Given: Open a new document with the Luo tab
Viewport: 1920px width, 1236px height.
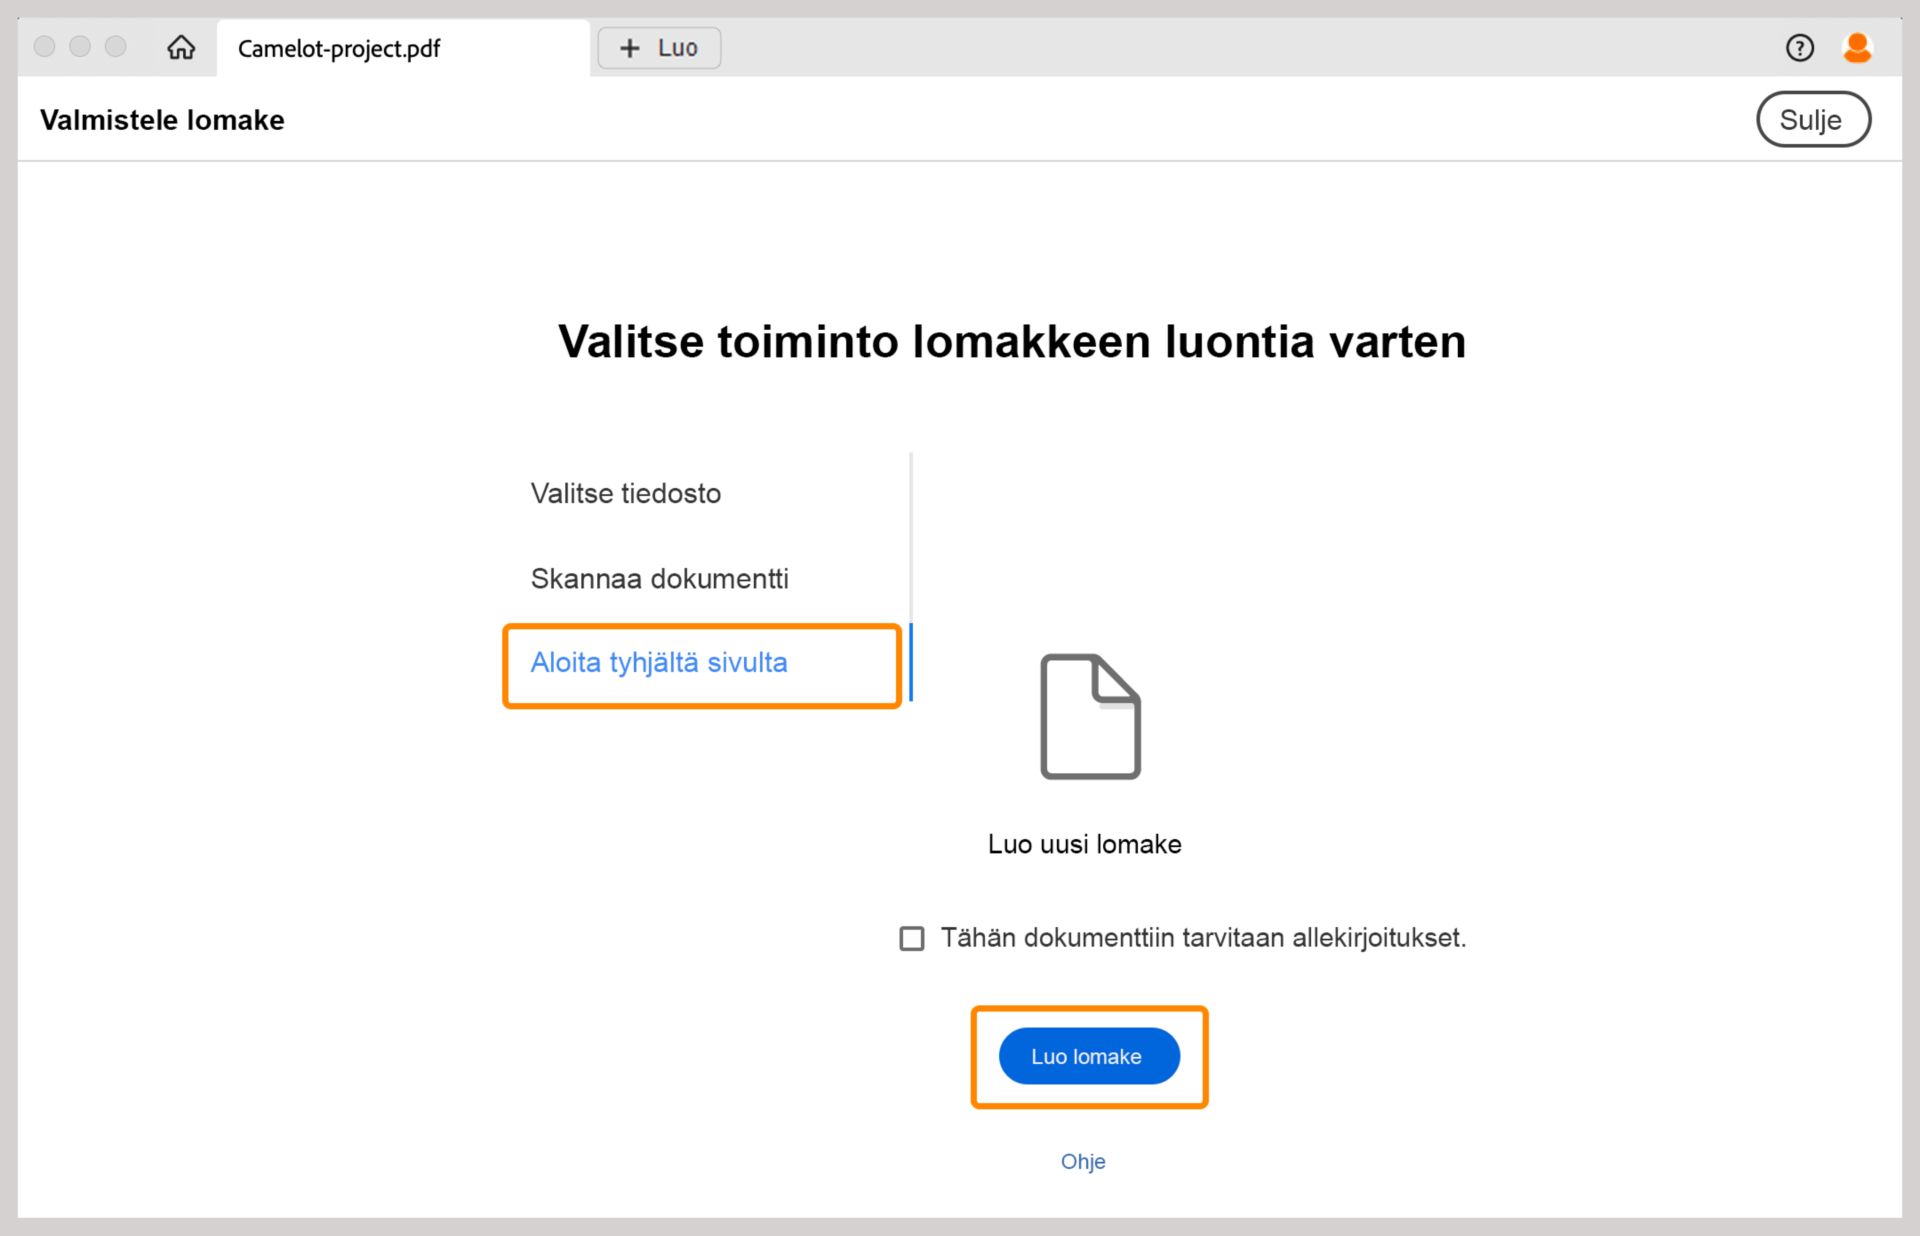Looking at the screenshot, I should click(x=658, y=47).
